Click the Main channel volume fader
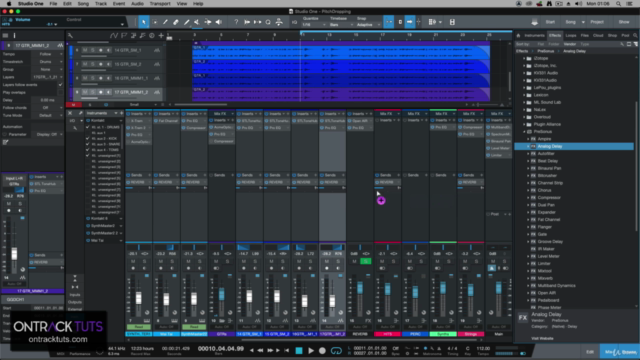Image resolution: width=640 pixels, height=360 pixels. tap(499, 289)
